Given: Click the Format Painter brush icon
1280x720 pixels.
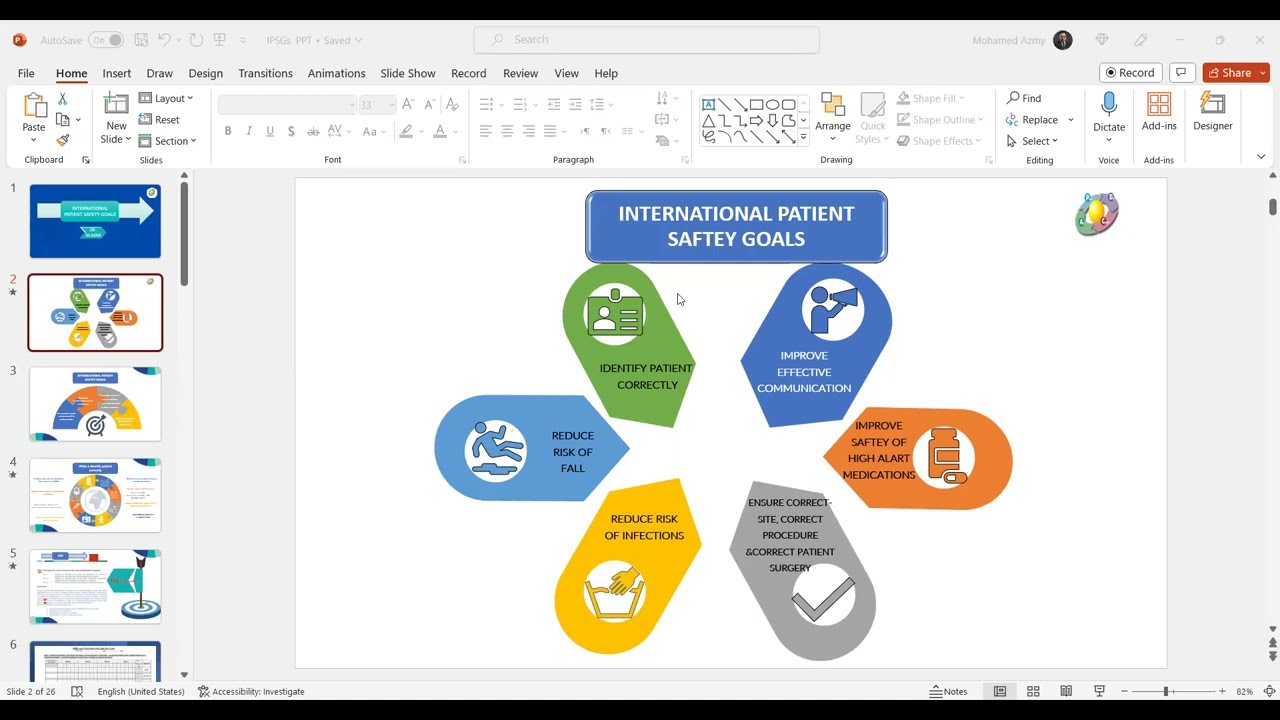Looking at the screenshot, I should pyautogui.click(x=62, y=140).
